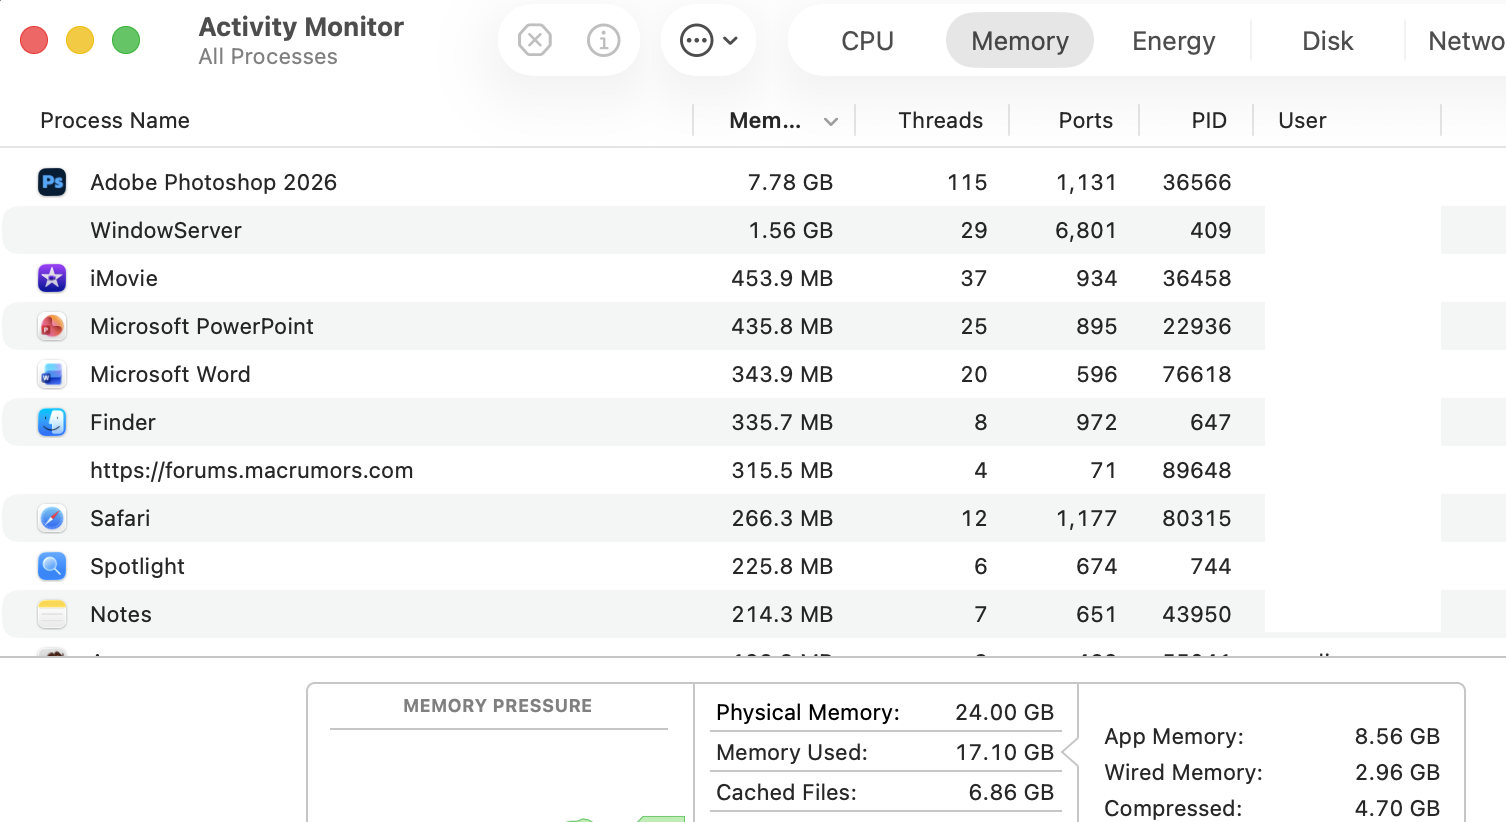
Task: Click the Finder face icon
Action: (52, 422)
